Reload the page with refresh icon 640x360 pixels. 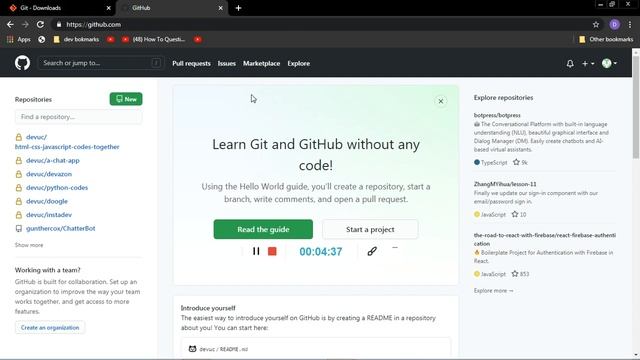40,24
